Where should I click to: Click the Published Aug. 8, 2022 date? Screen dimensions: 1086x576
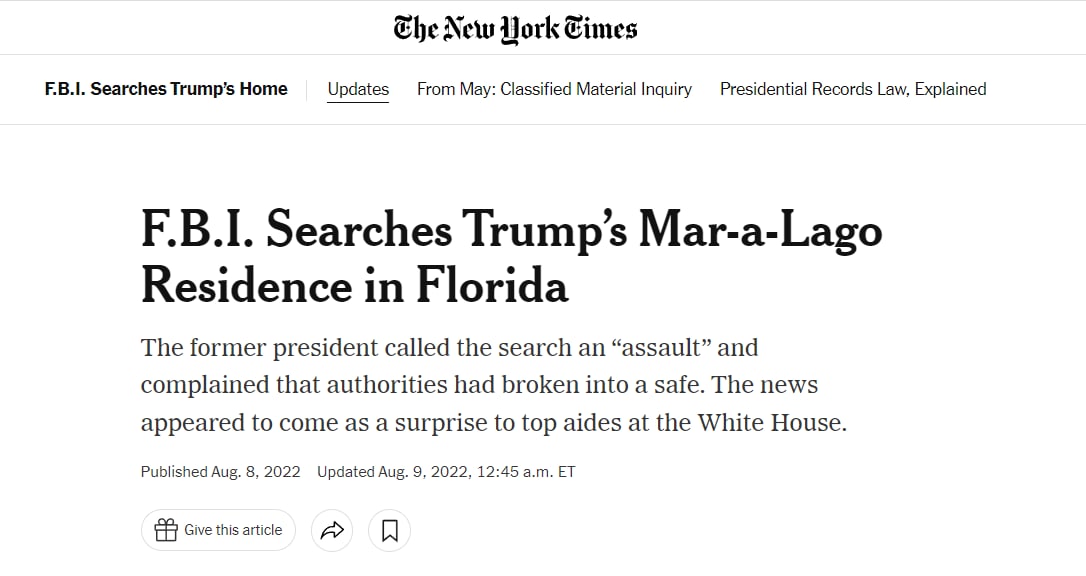[220, 472]
